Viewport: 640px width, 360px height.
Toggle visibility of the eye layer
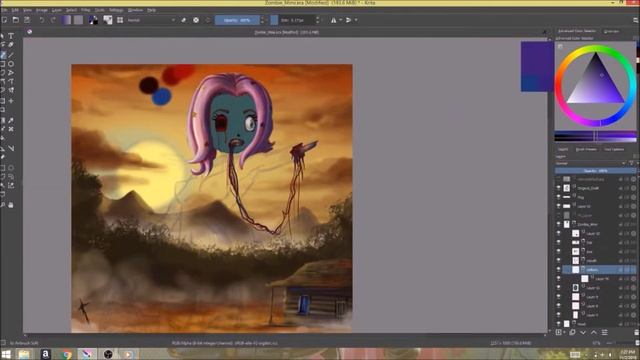pyautogui.click(x=558, y=251)
